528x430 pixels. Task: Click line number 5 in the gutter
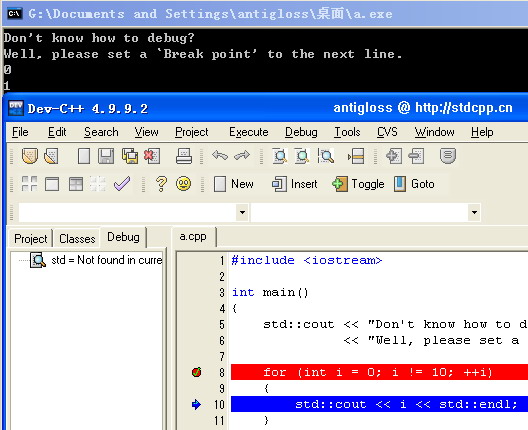tap(222, 325)
